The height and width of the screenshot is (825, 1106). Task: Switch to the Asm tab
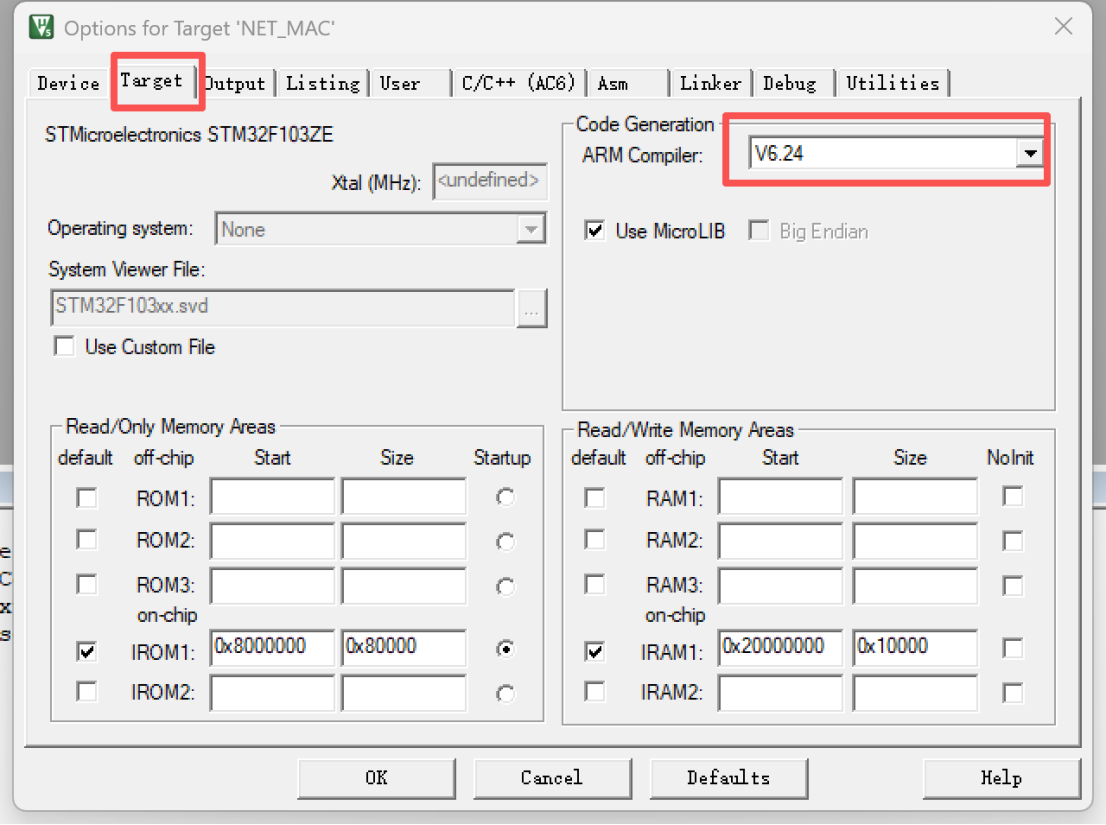pos(628,83)
